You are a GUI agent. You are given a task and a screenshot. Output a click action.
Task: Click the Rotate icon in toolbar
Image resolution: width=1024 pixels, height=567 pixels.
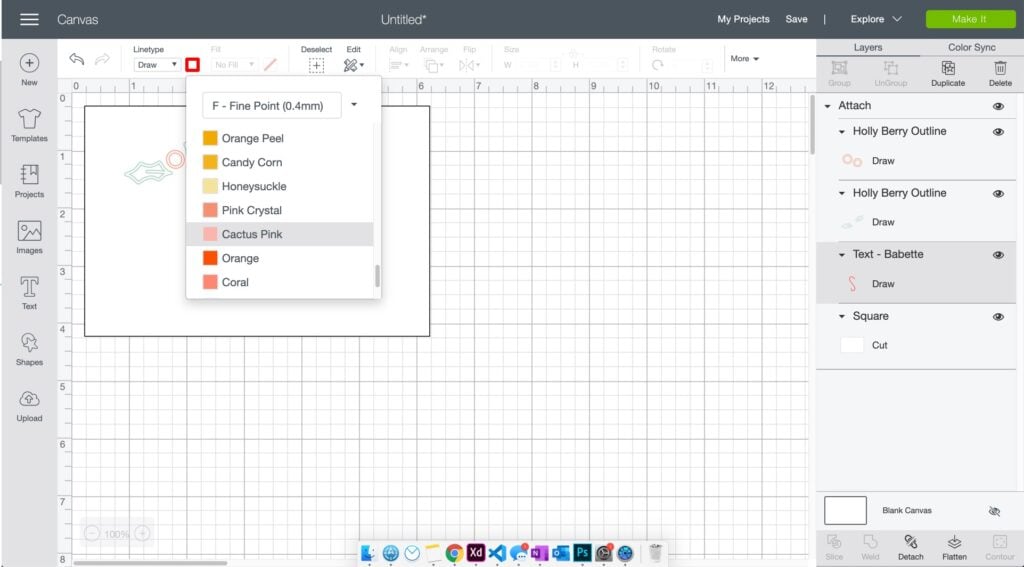pos(658,65)
